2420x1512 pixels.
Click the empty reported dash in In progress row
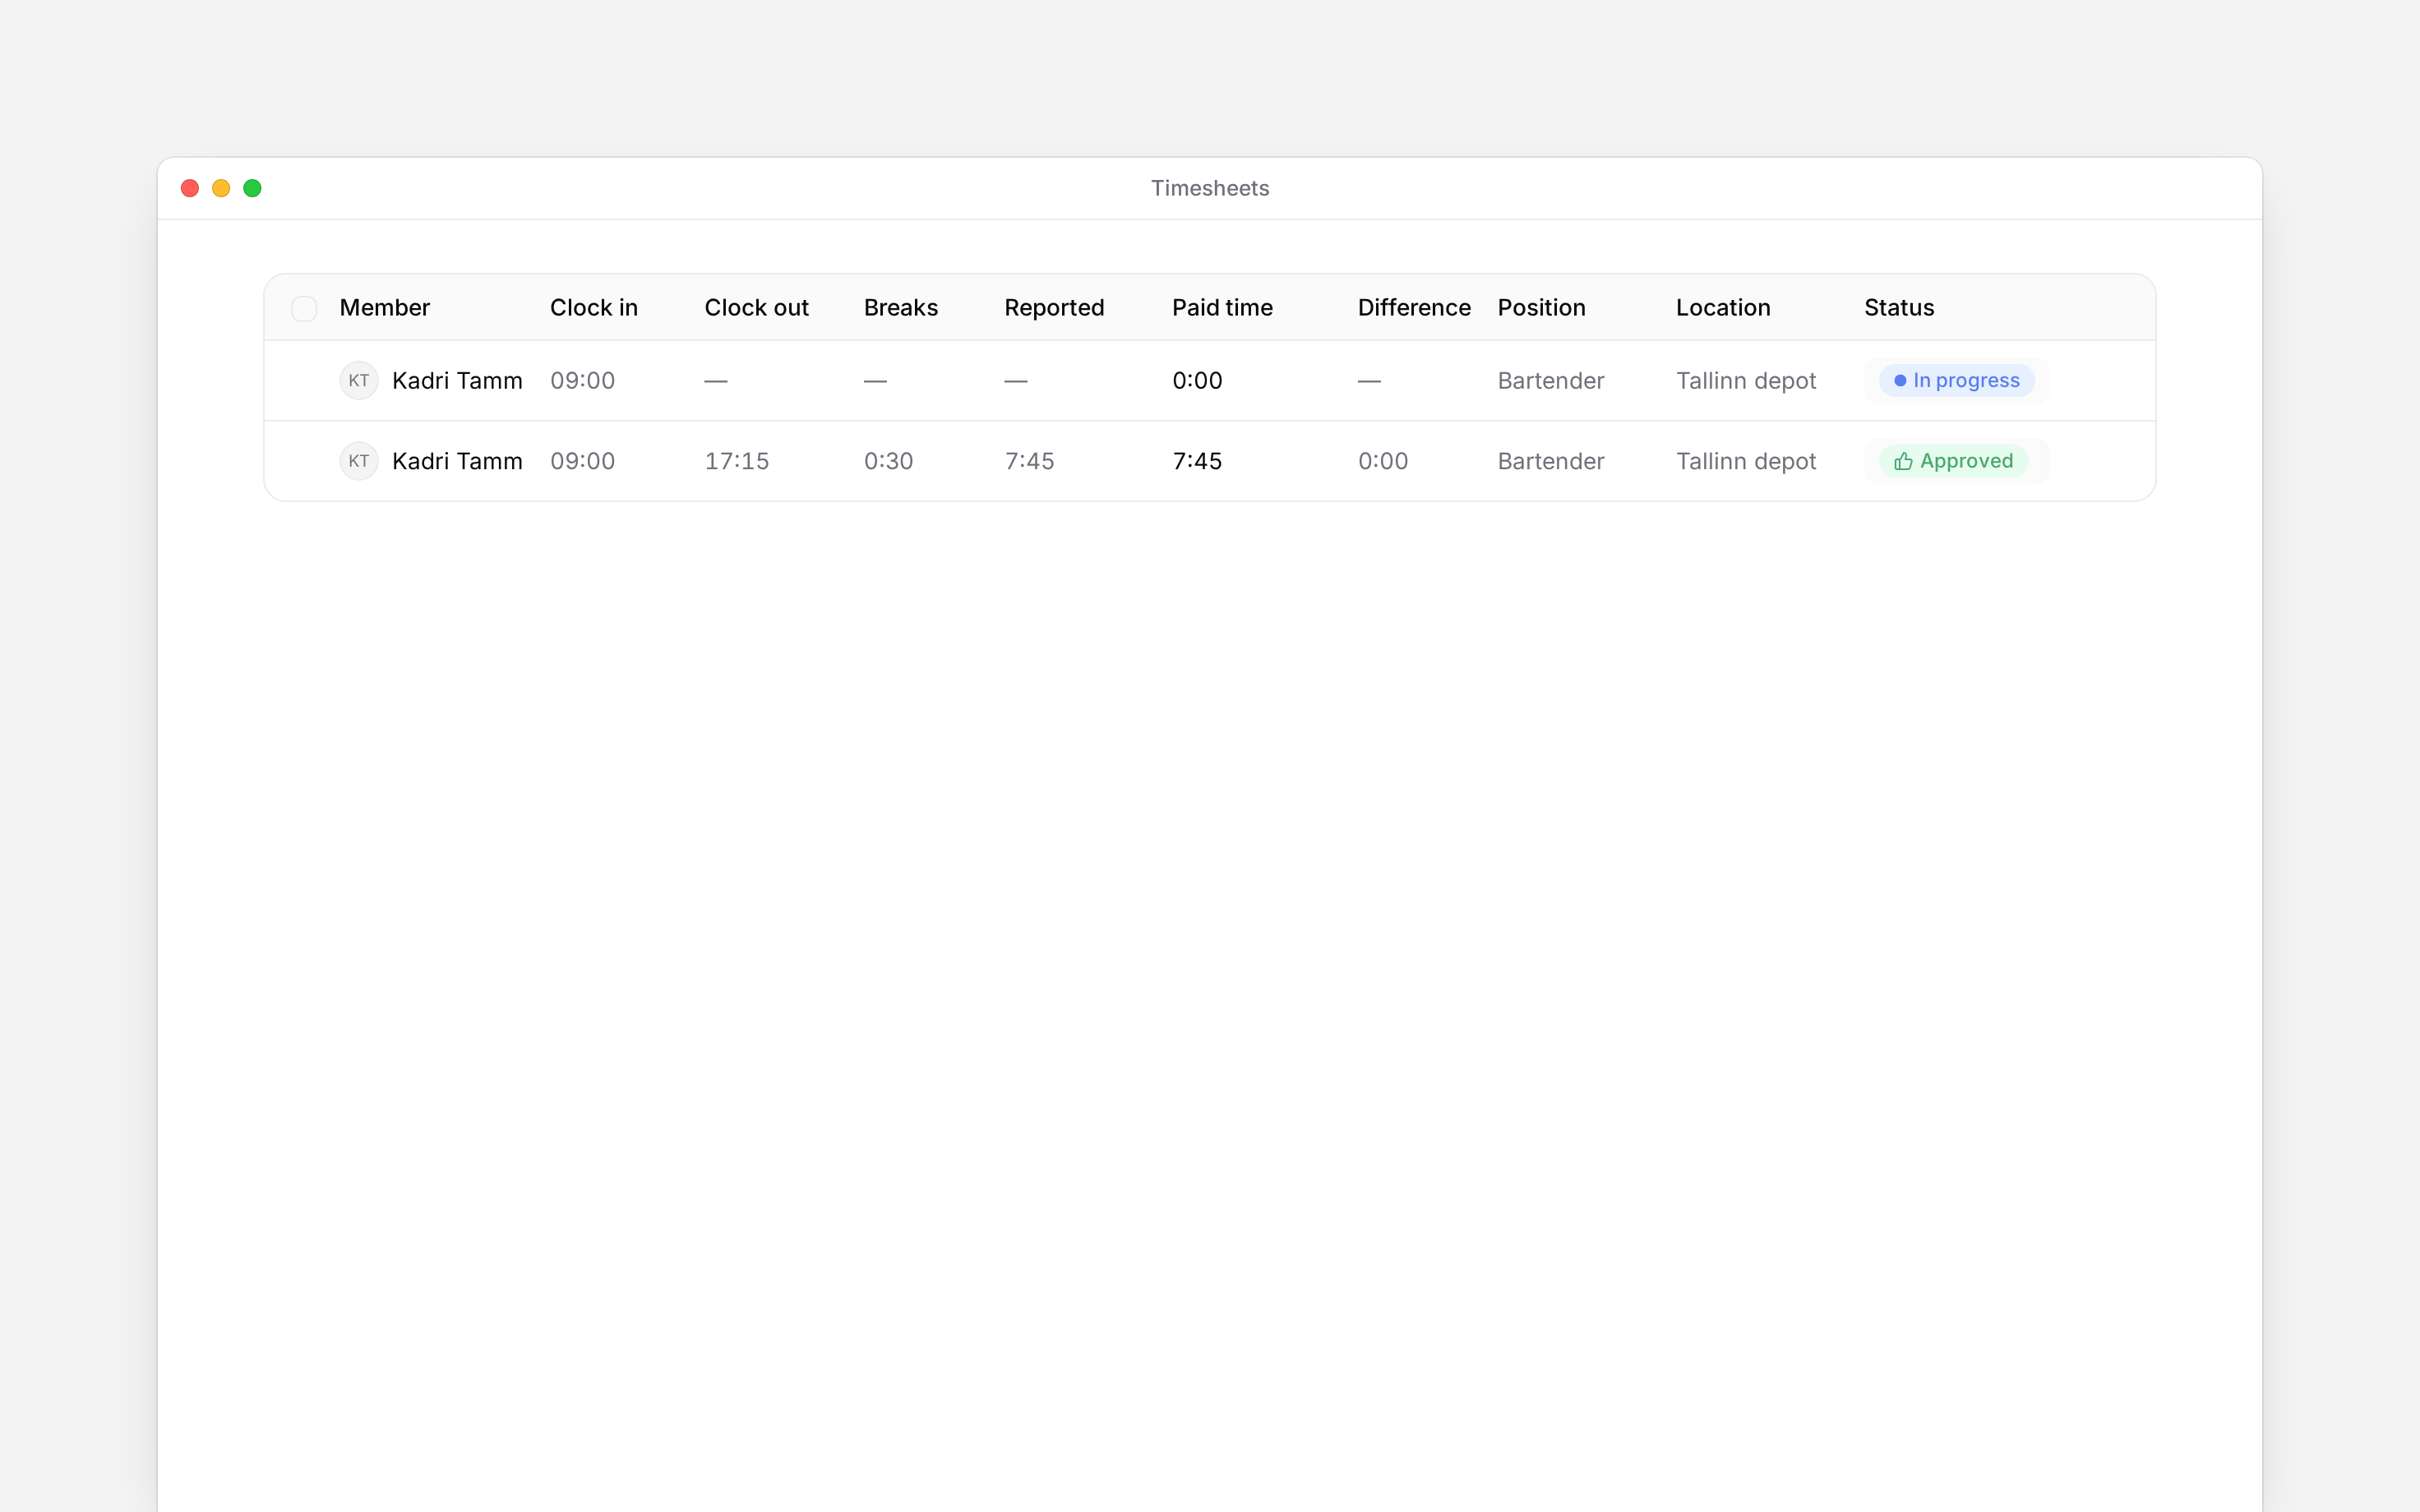click(1016, 381)
